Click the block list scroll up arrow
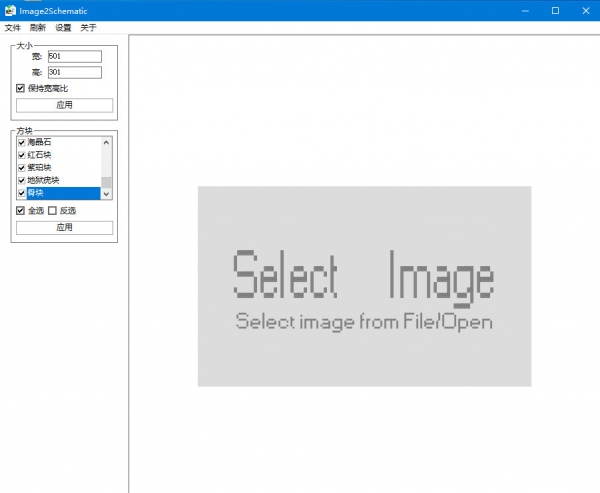600x493 pixels. click(106, 142)
